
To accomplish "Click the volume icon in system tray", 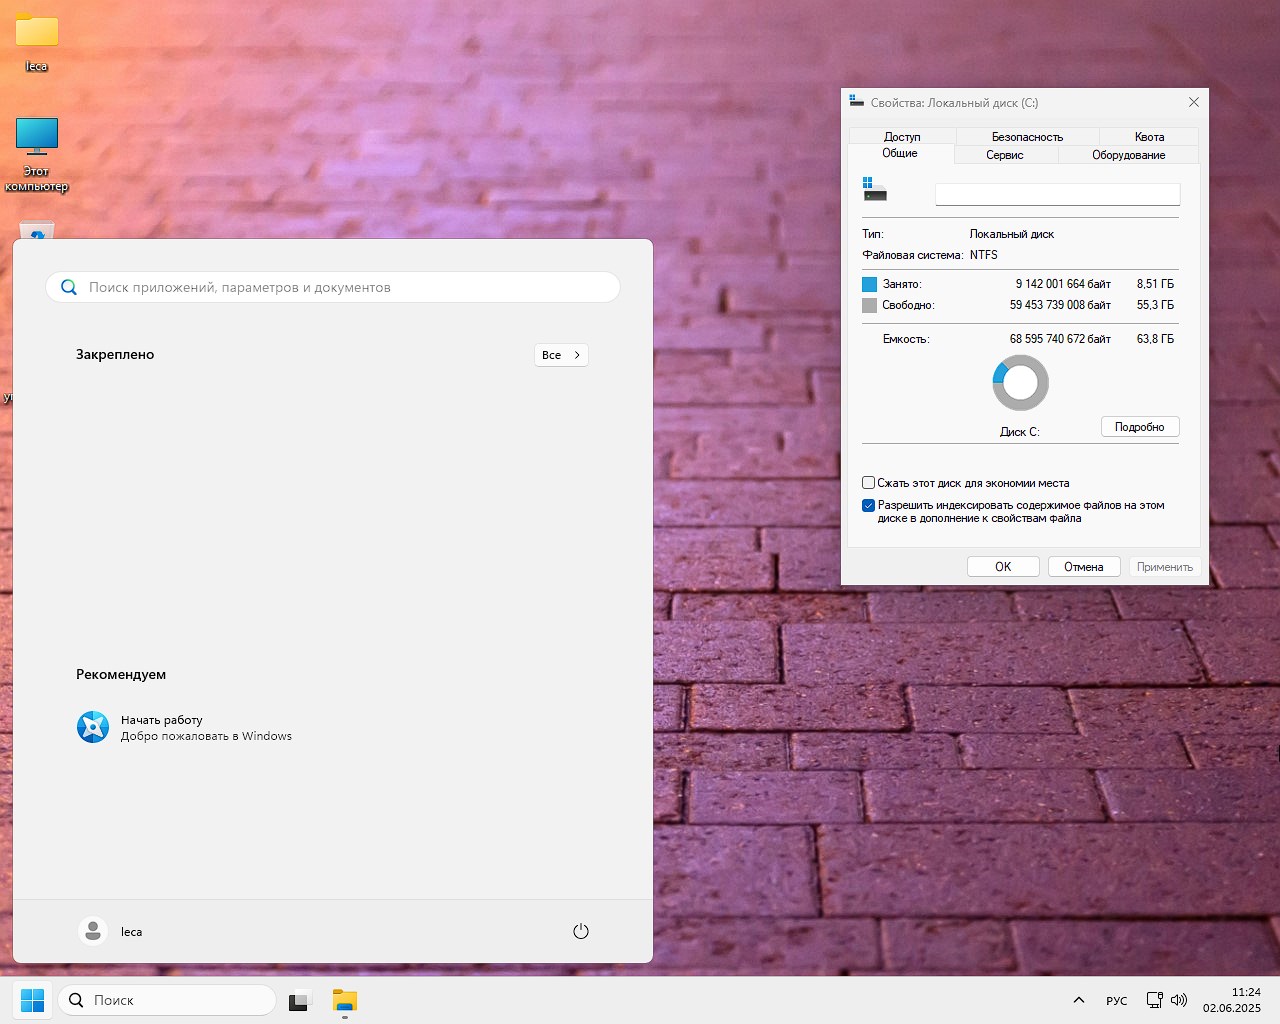I will point(1179,1000).
